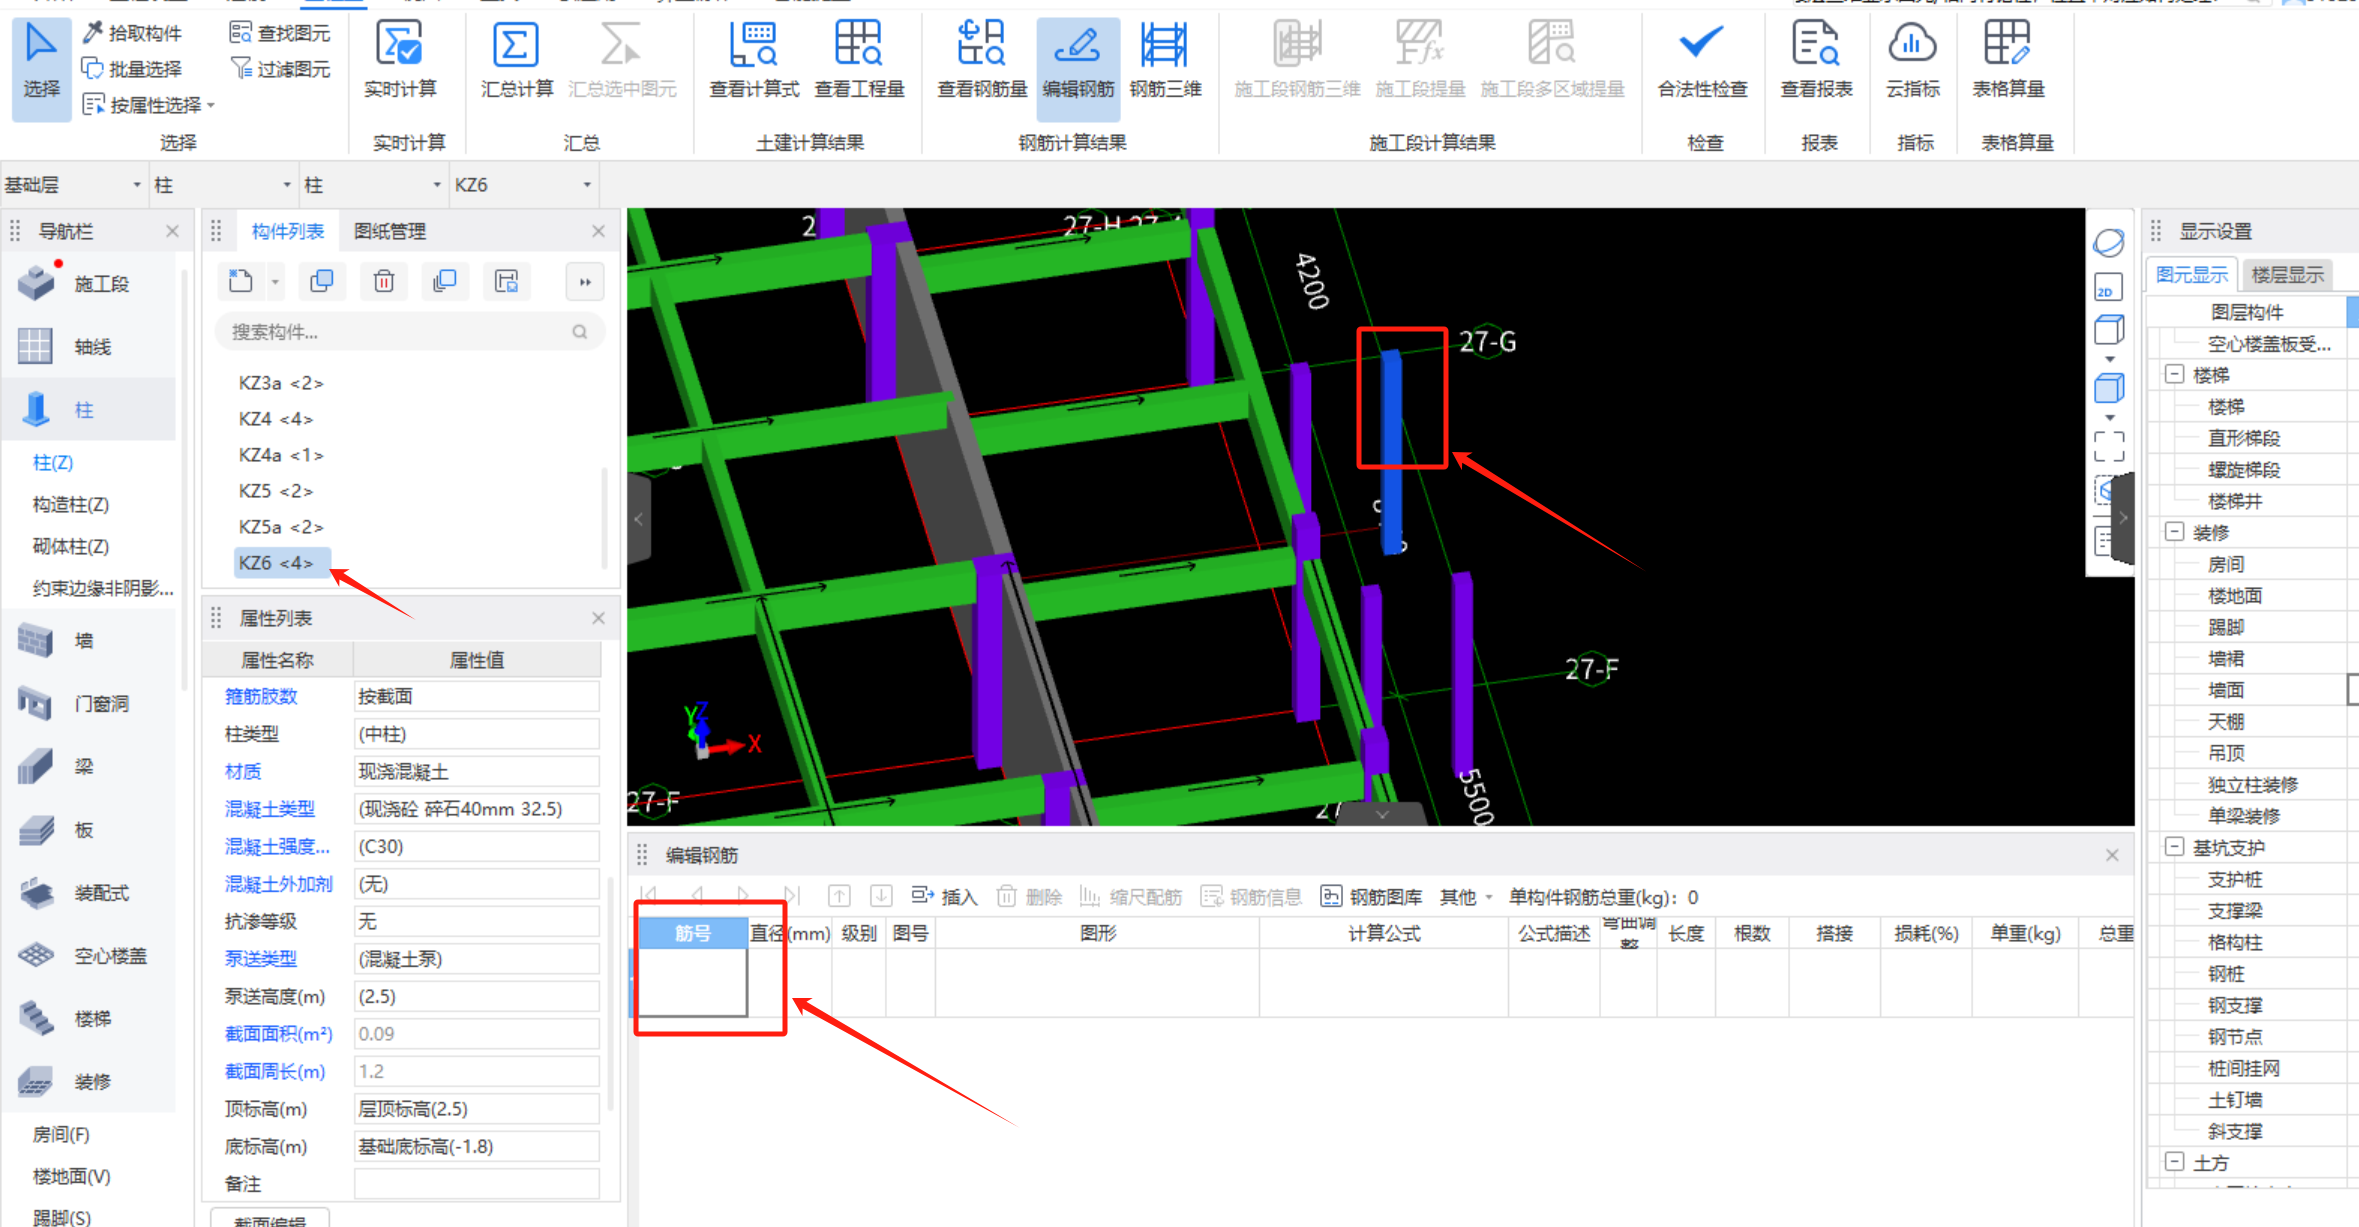Switch to 图纸管理 tab
Screen dimensions: 2359x1227
click(x=390, y=231)
